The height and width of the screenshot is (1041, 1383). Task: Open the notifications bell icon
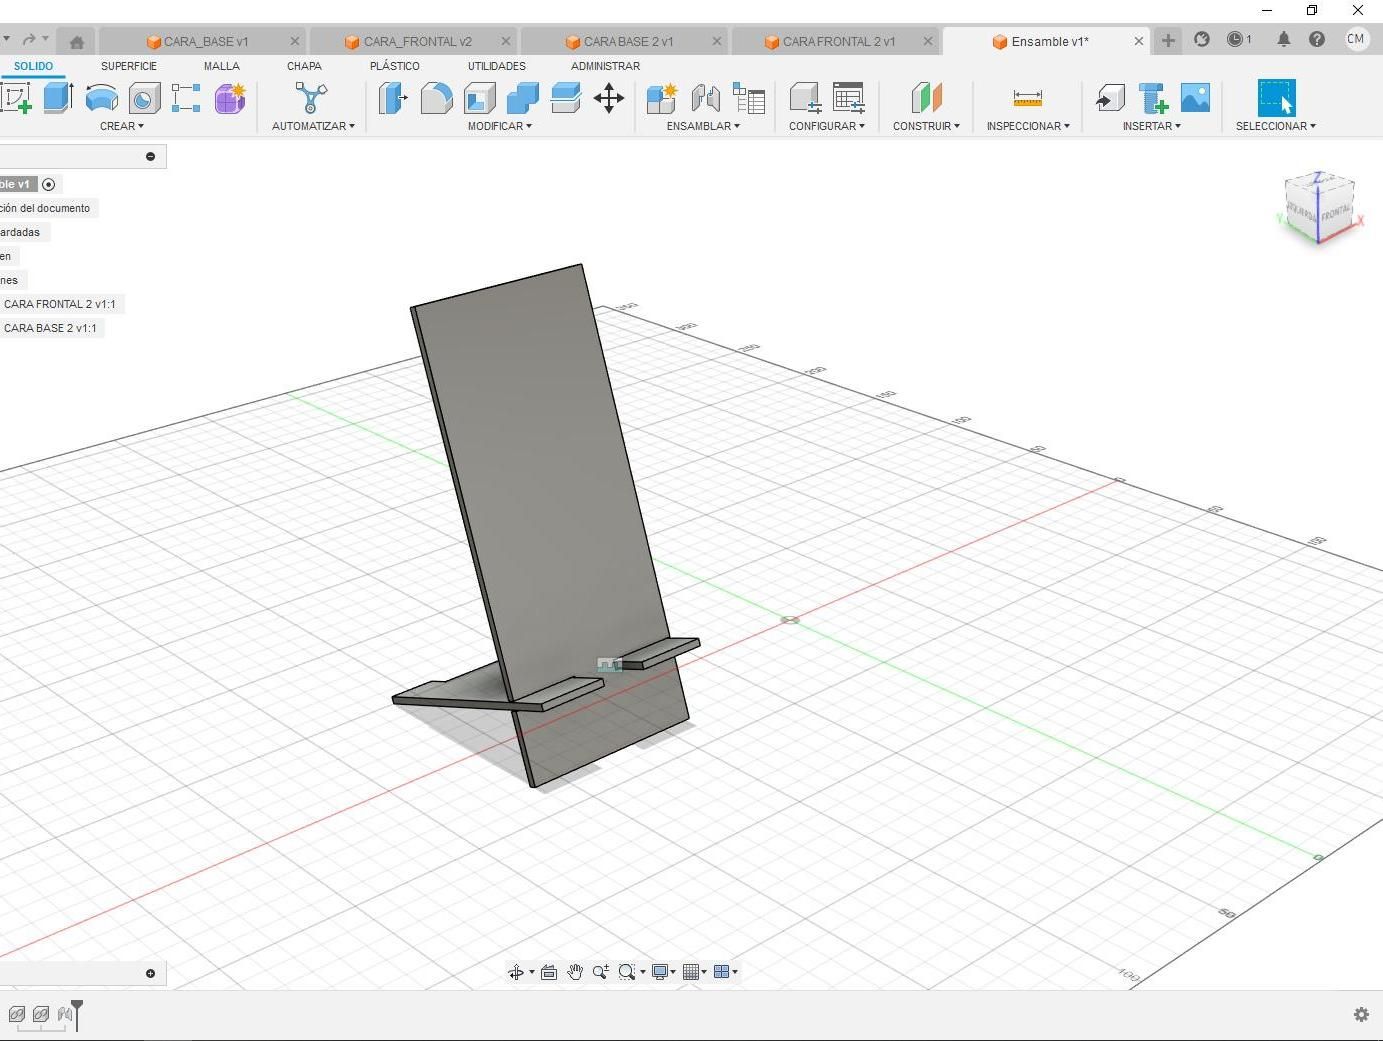(1283, 39)
